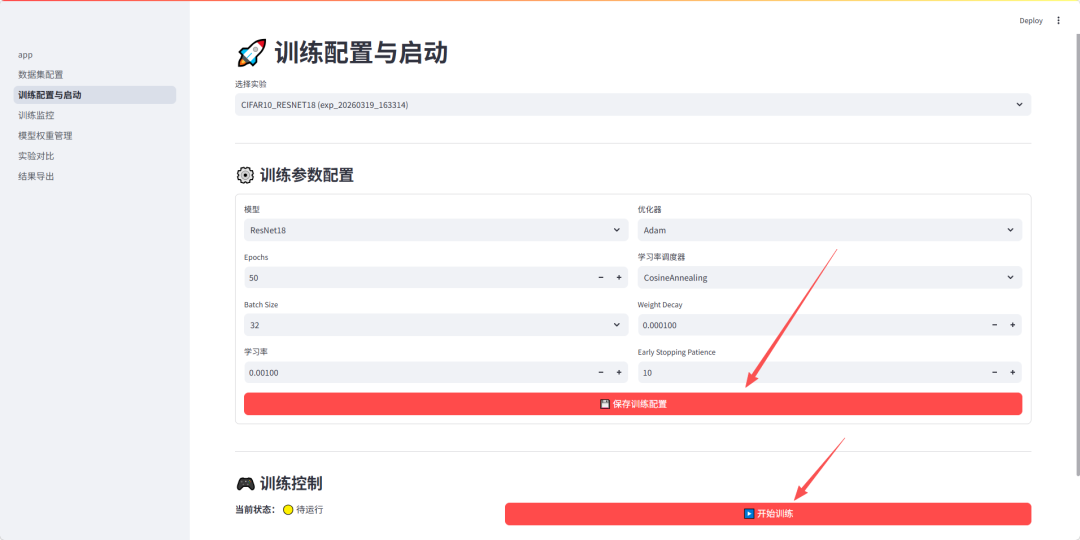The image size is (1080, 540).
Task: Open the 模型 ResNet18 dropdown
Action: coord(435,230)
